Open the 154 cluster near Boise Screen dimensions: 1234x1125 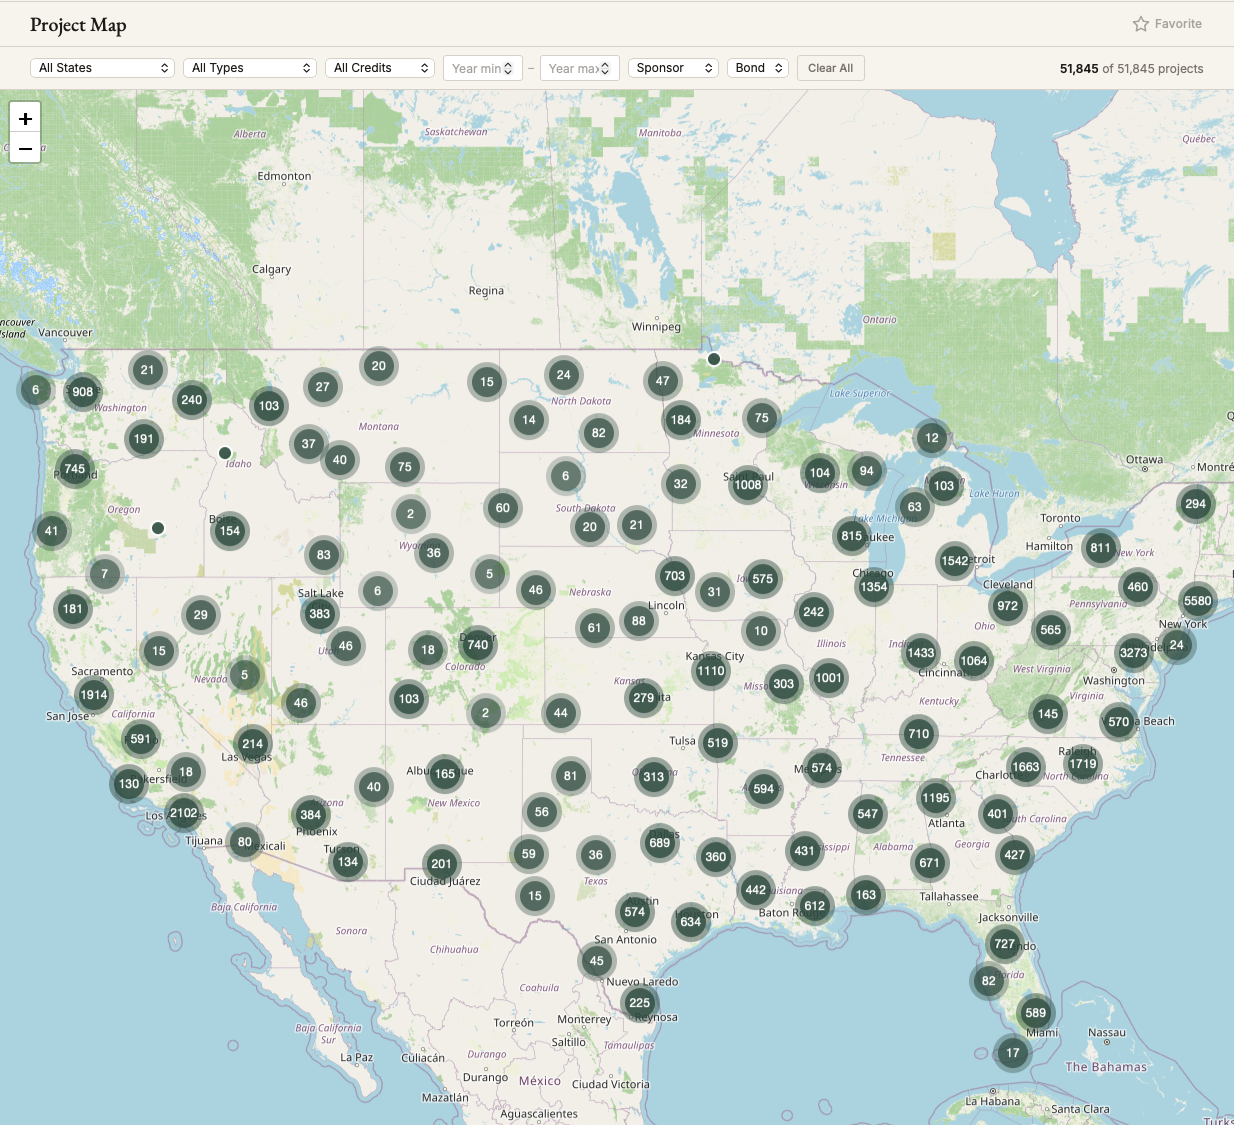(x=230, y=531)
